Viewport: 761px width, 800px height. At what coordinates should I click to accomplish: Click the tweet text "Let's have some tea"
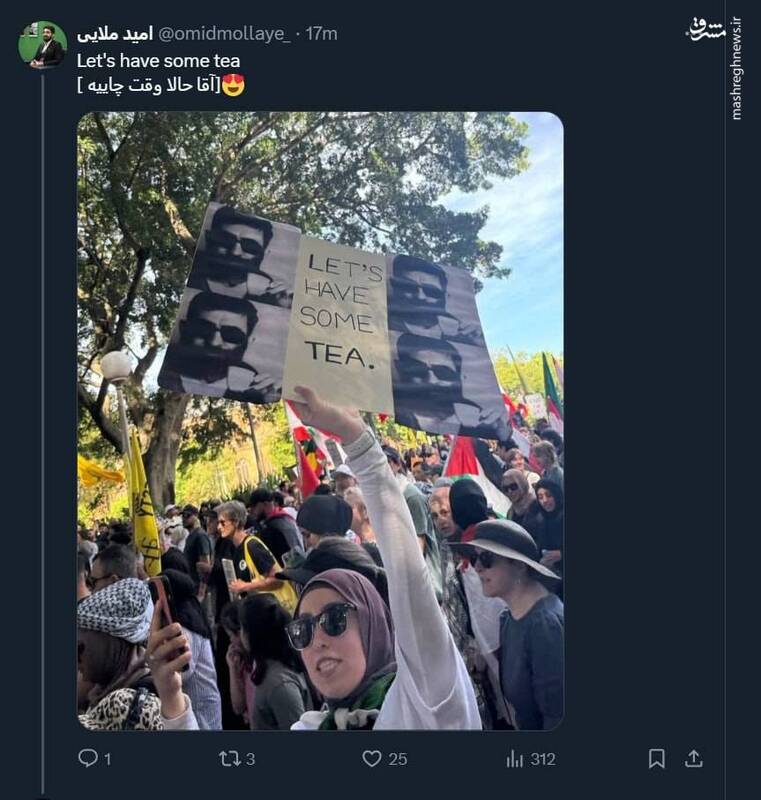pos(158,61)
